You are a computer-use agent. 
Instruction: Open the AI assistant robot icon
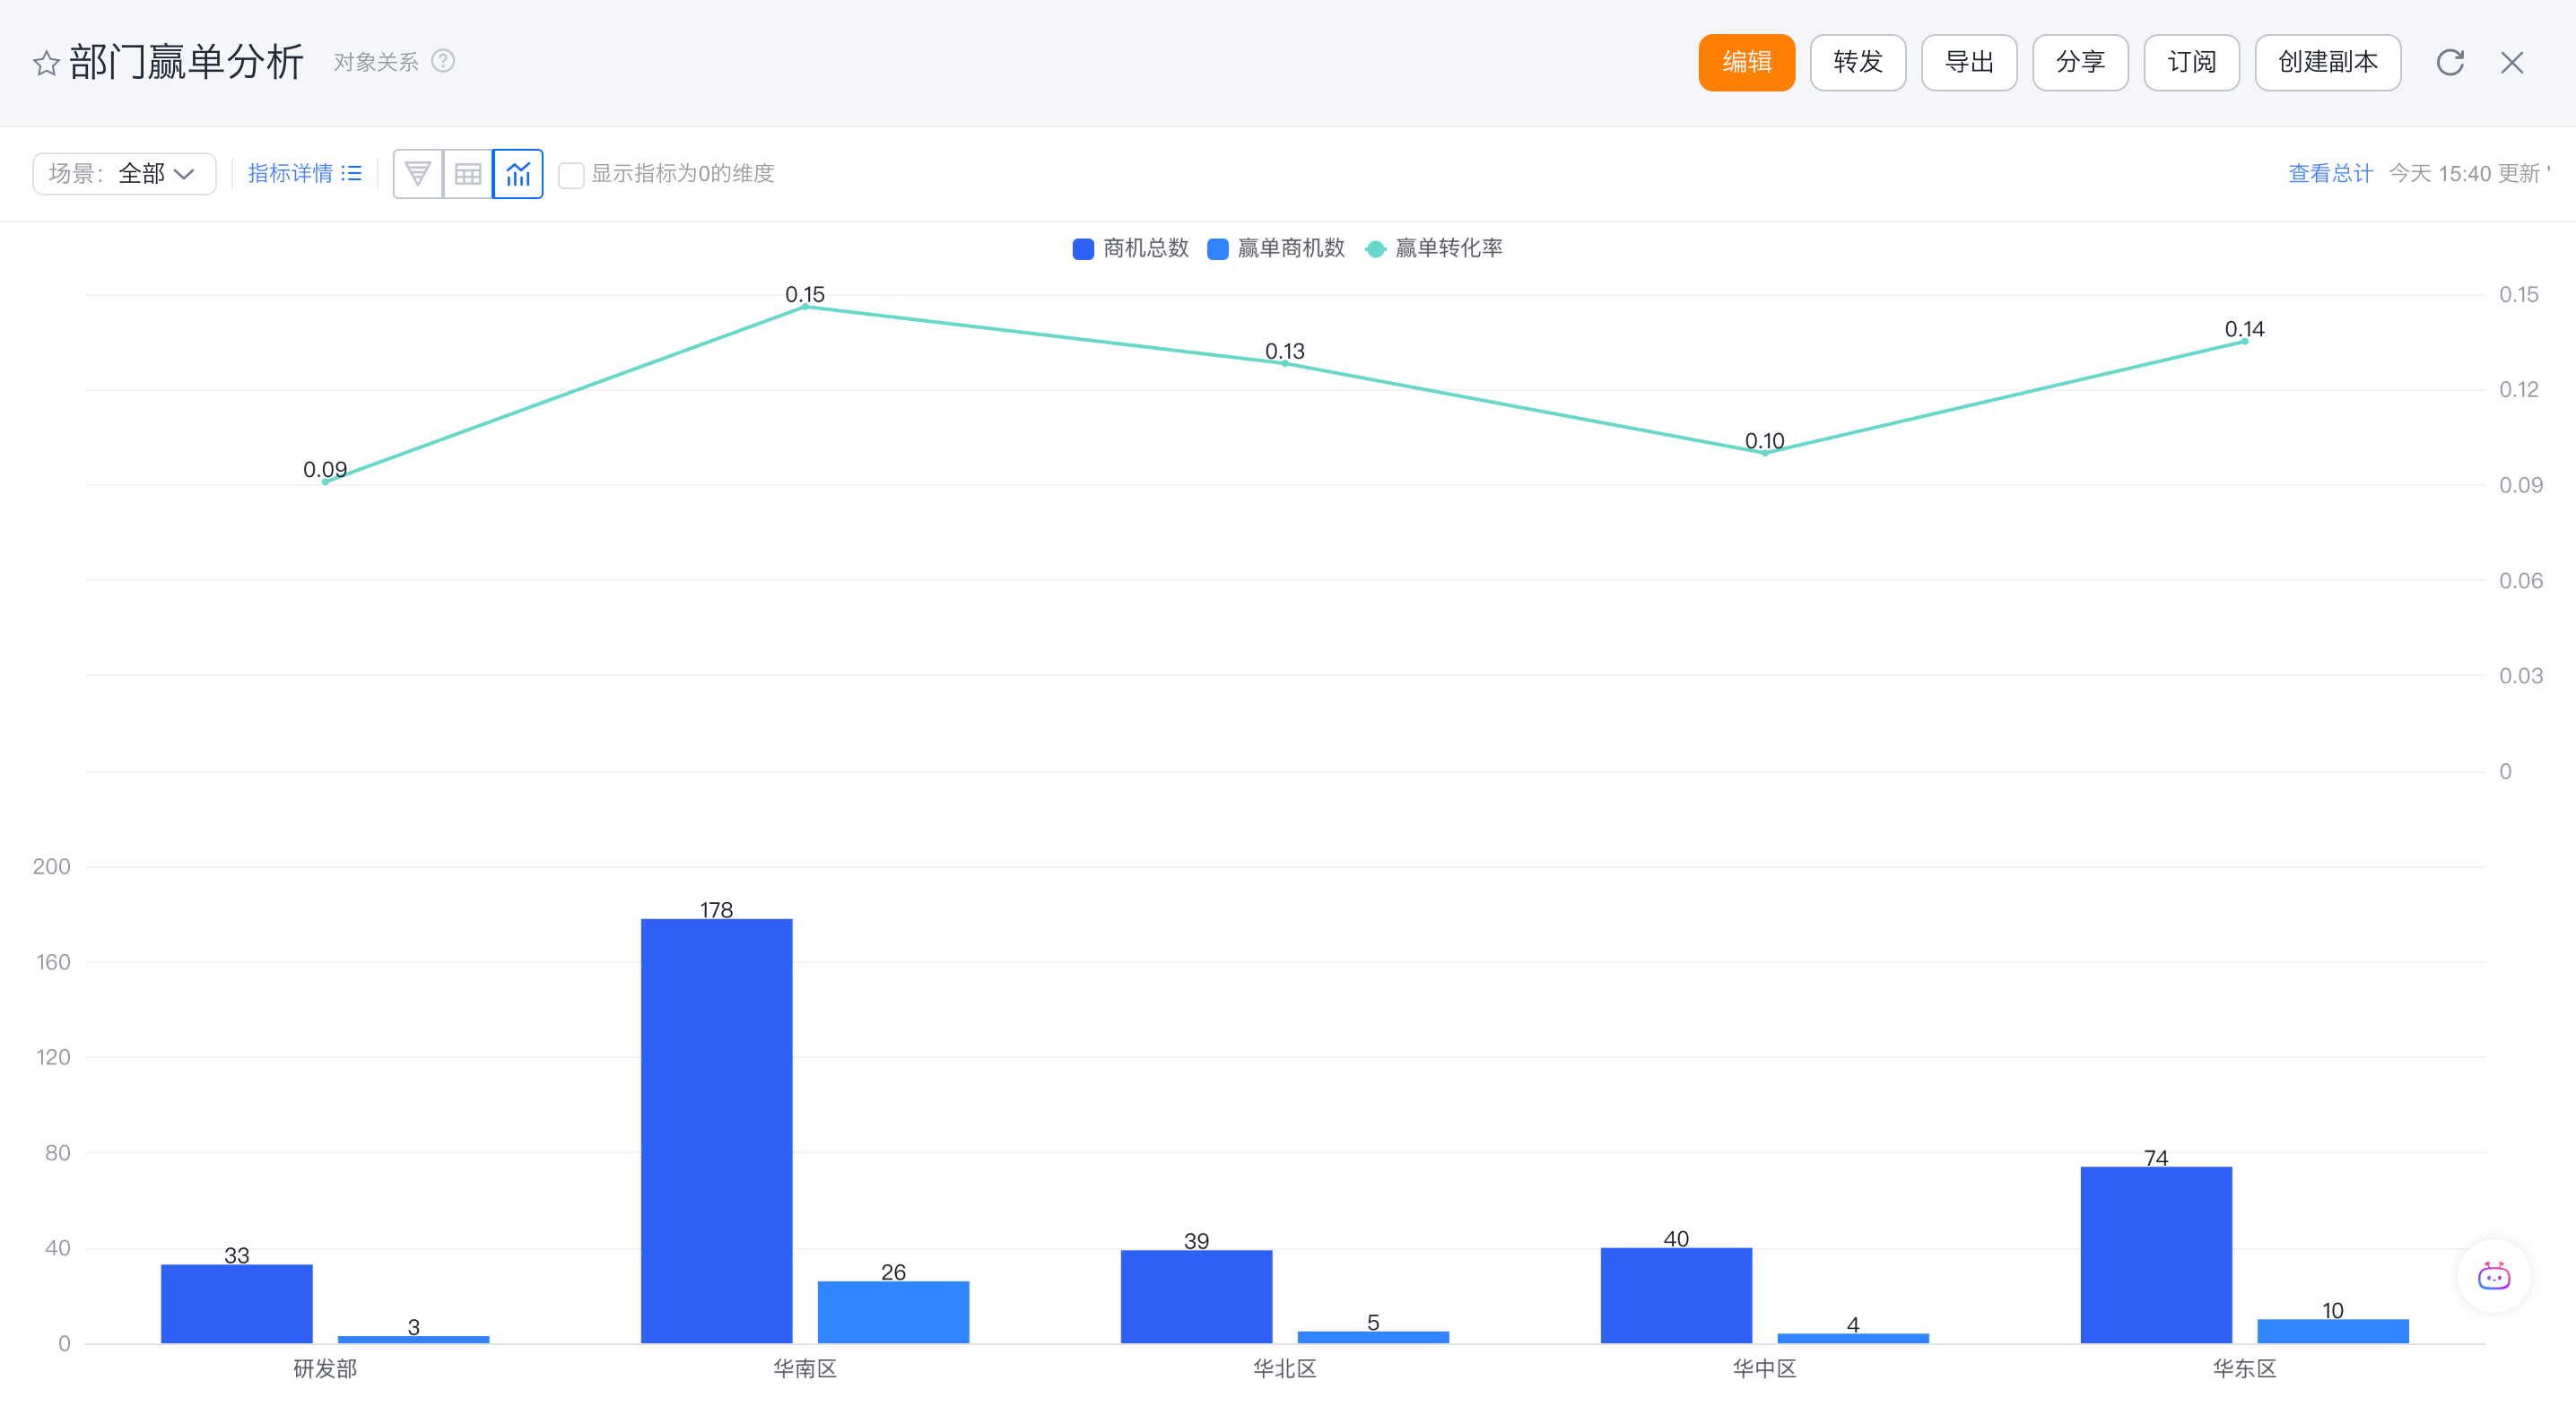point(2493,1276)
